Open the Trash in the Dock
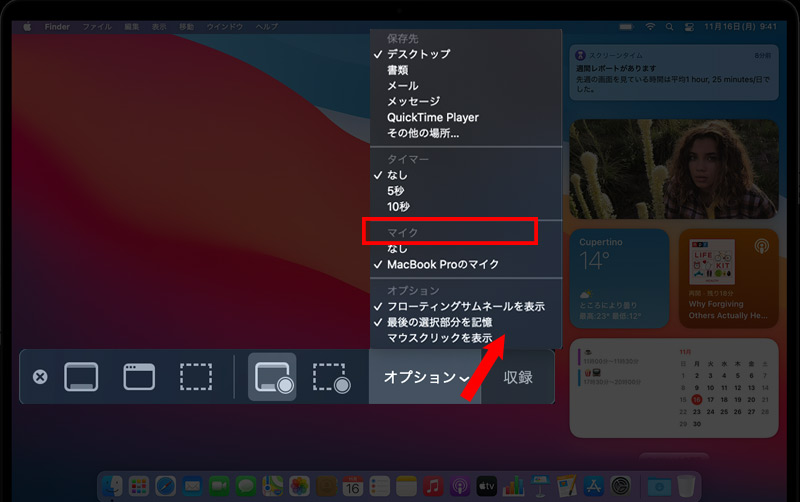This screenshot has width=800, height=502. (x=686, y=486)
